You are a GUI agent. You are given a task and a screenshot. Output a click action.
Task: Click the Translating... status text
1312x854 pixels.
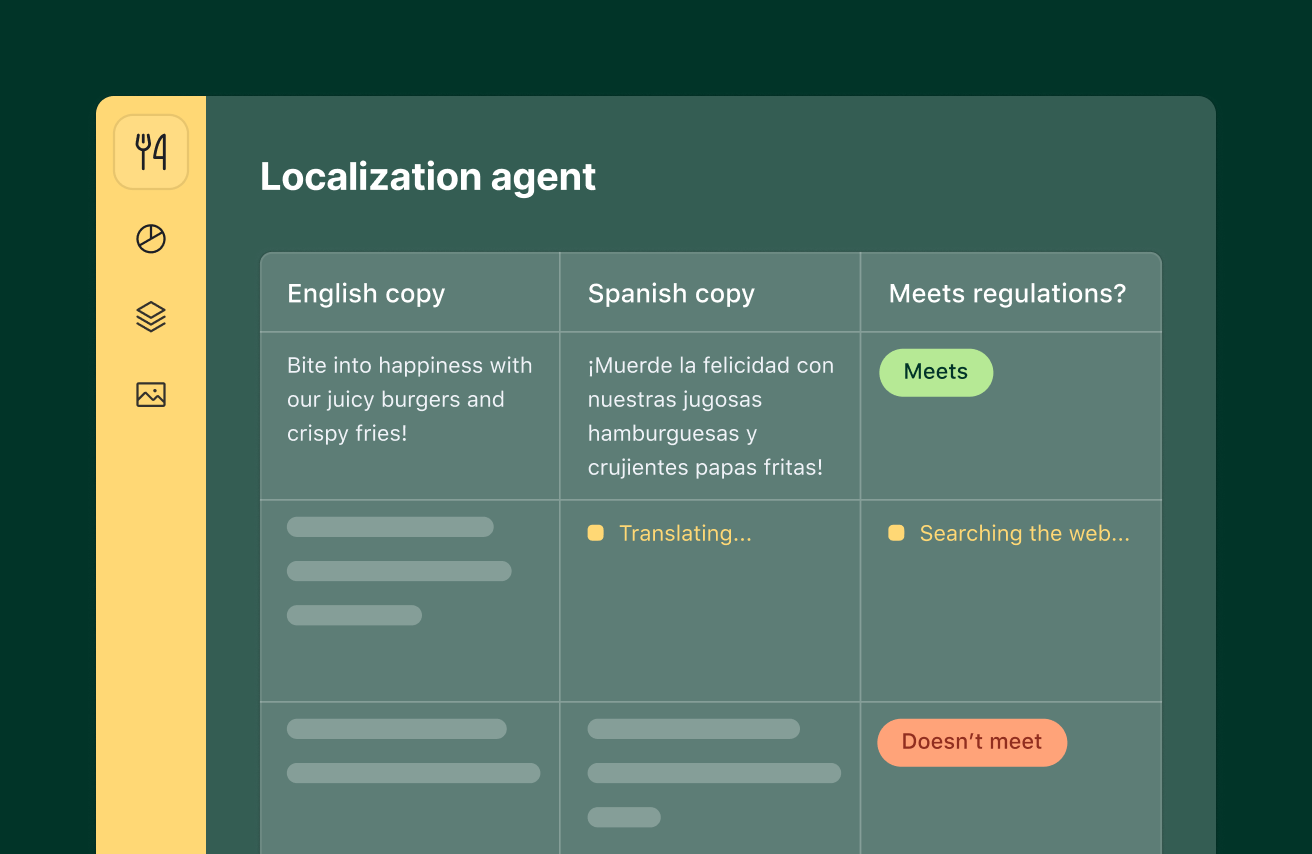pos(686,533)
